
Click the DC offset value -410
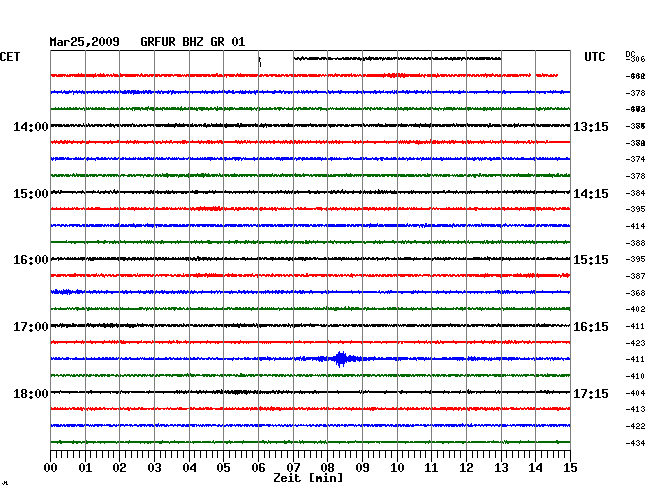point(635,376)
